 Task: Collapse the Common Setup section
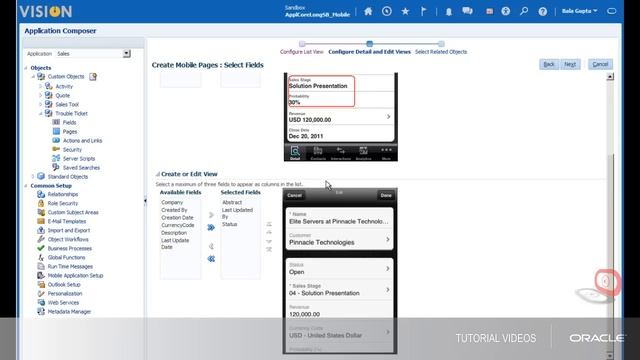pos(26,186)
